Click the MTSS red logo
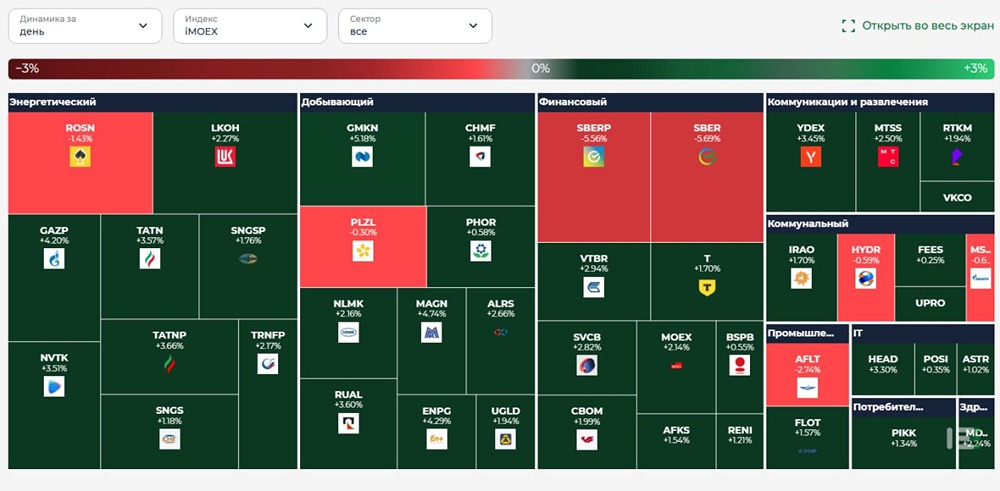The width and height of the screenshot is (1000, 491). pos(888,157)
